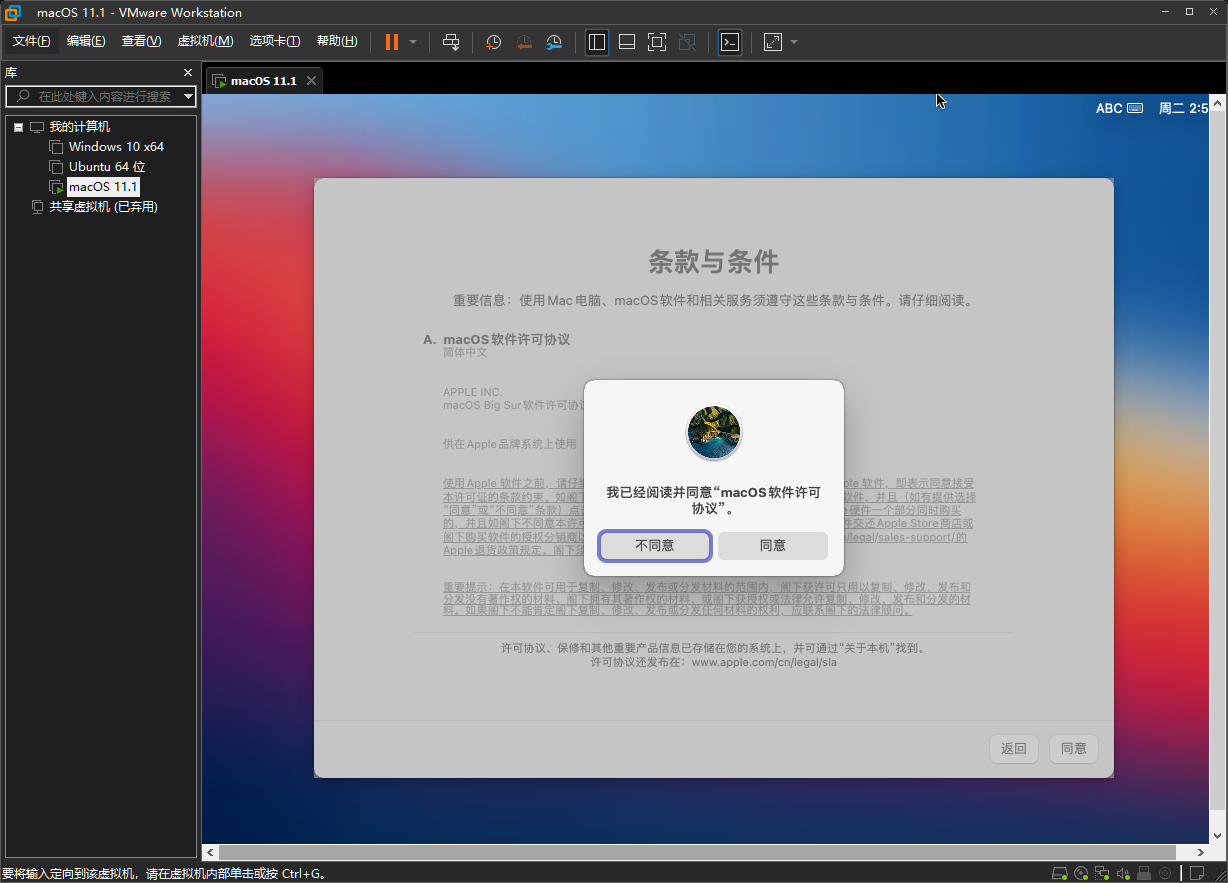This screenshot has width=1228, height=883.
Task: Click the network adapter status icon
Action: [x=1102, y=873]
